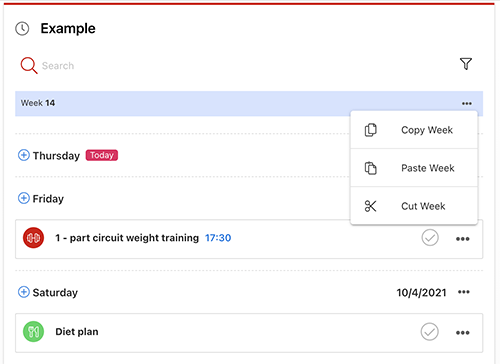
Task: Add an entry to Friday with plus icon
Action: coord(24,198)
